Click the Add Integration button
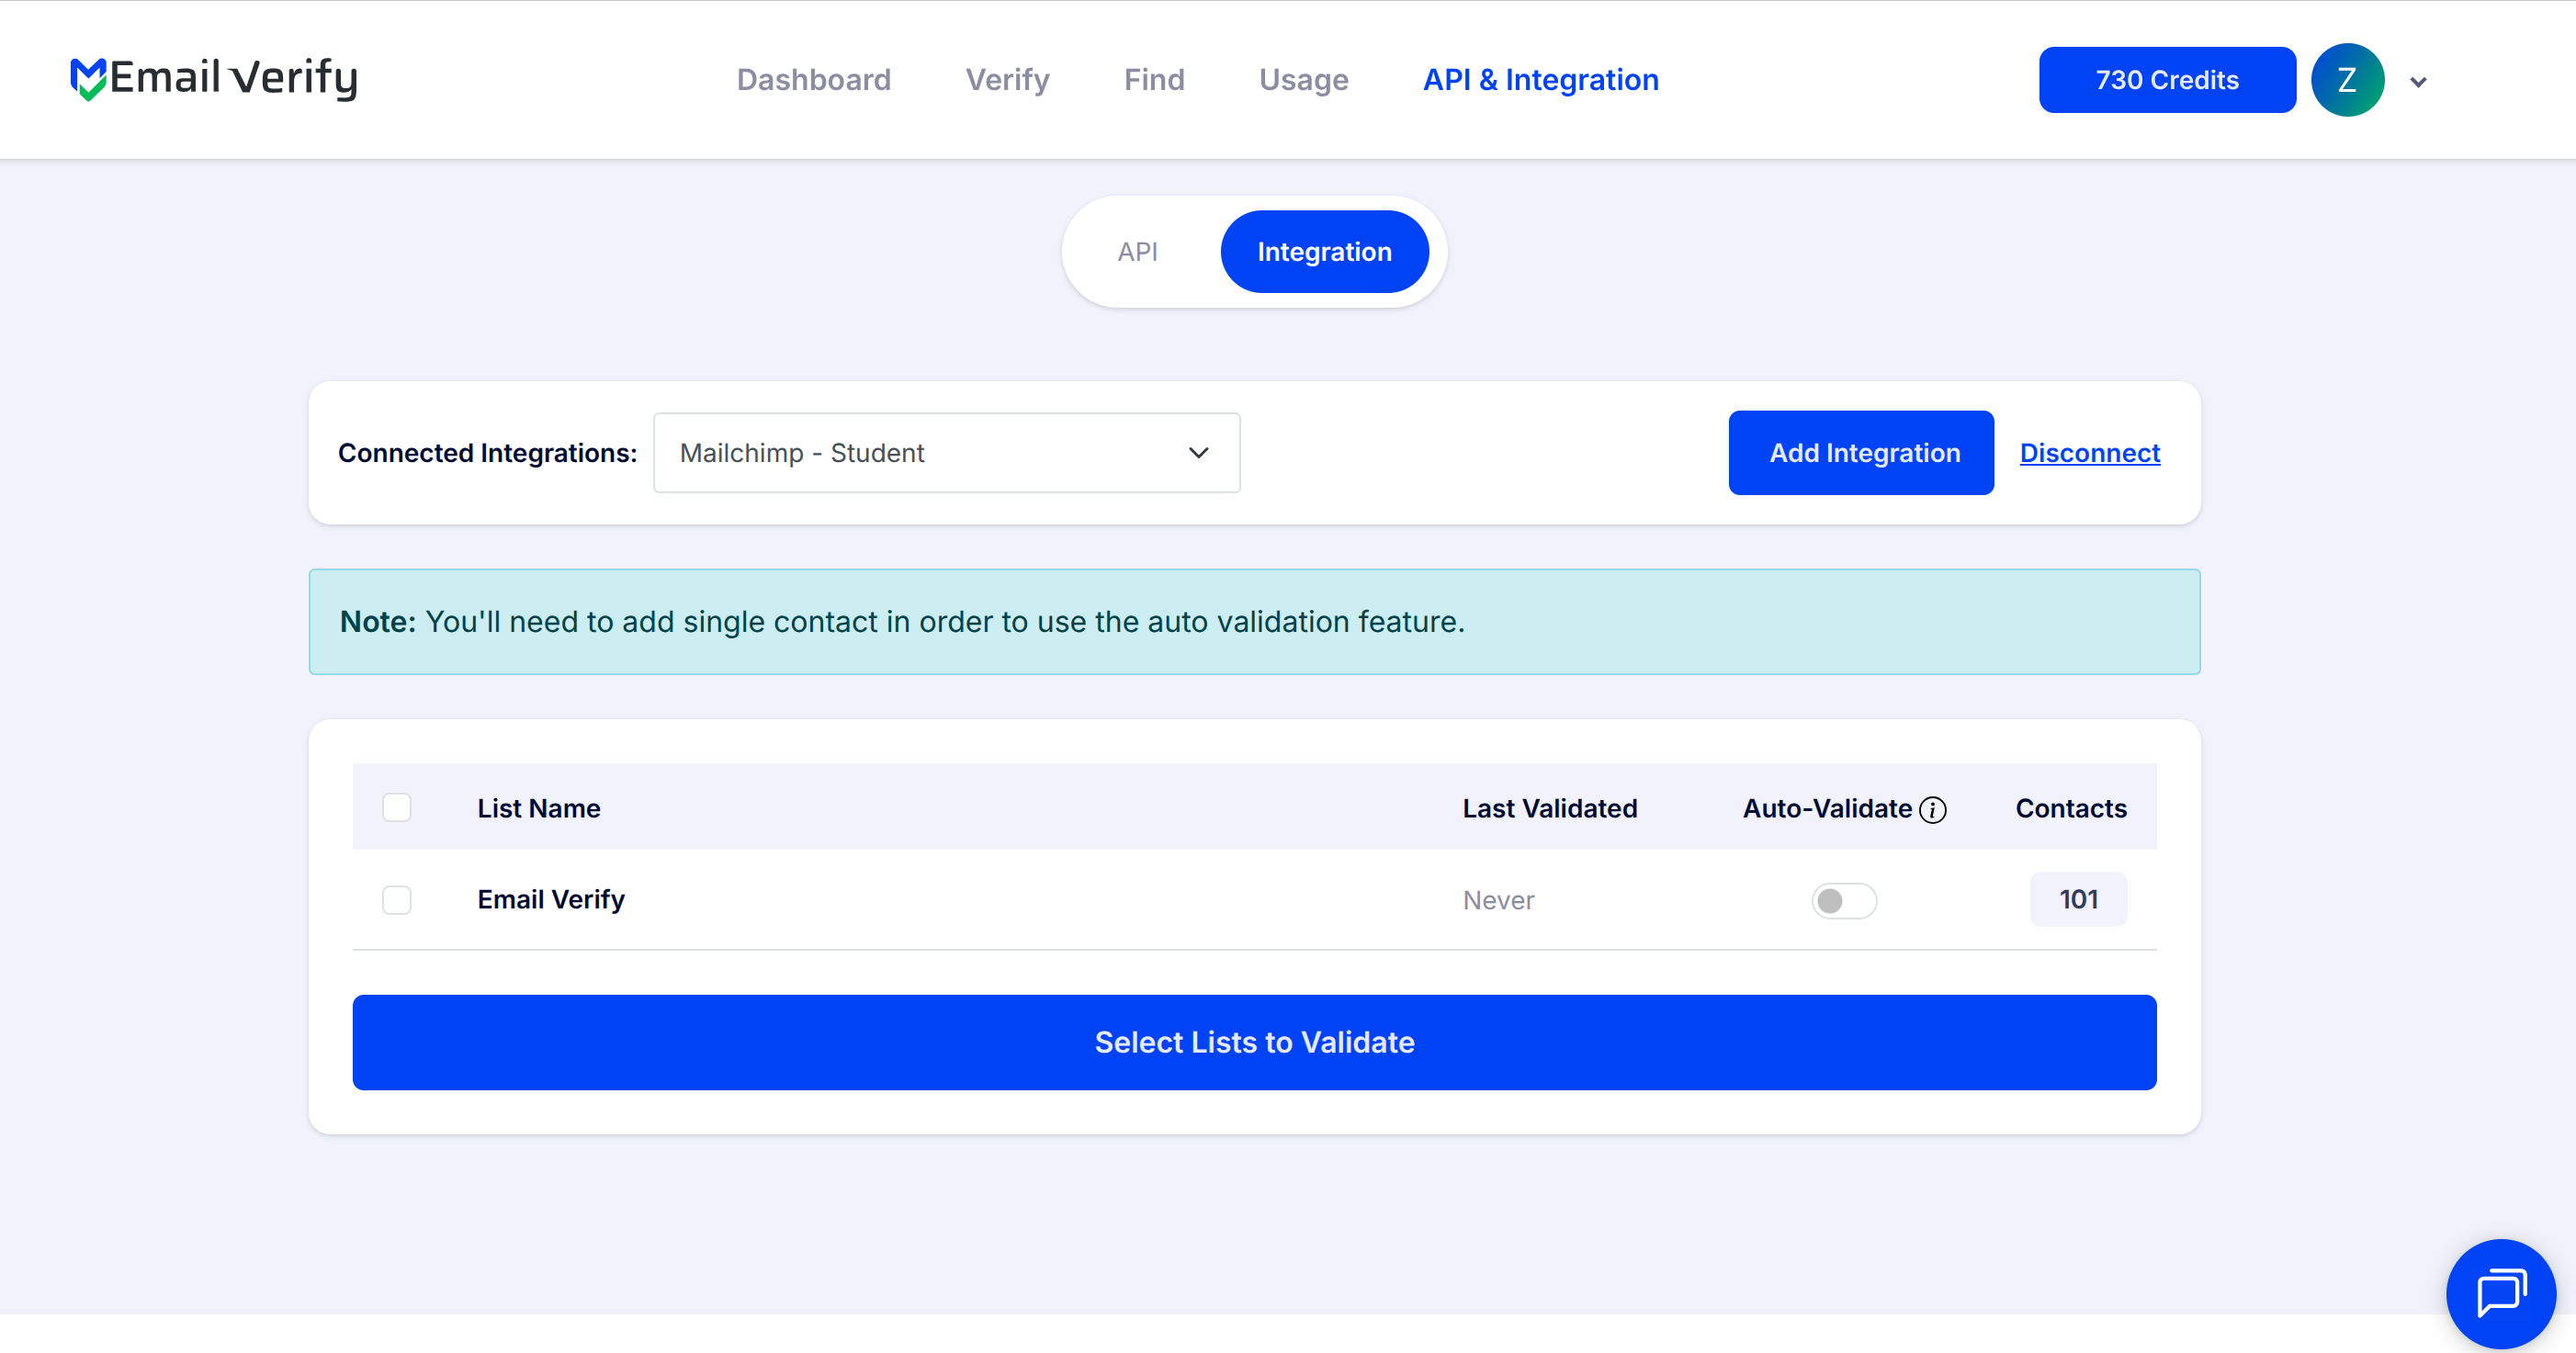 1861,453
